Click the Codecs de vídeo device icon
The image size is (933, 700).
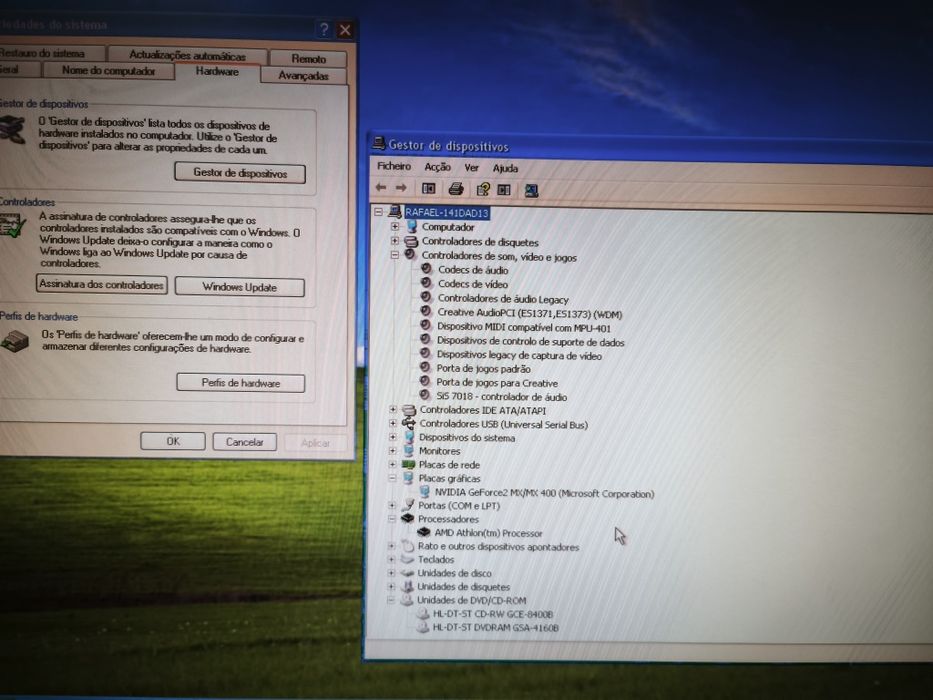click(x=426, y=283)
